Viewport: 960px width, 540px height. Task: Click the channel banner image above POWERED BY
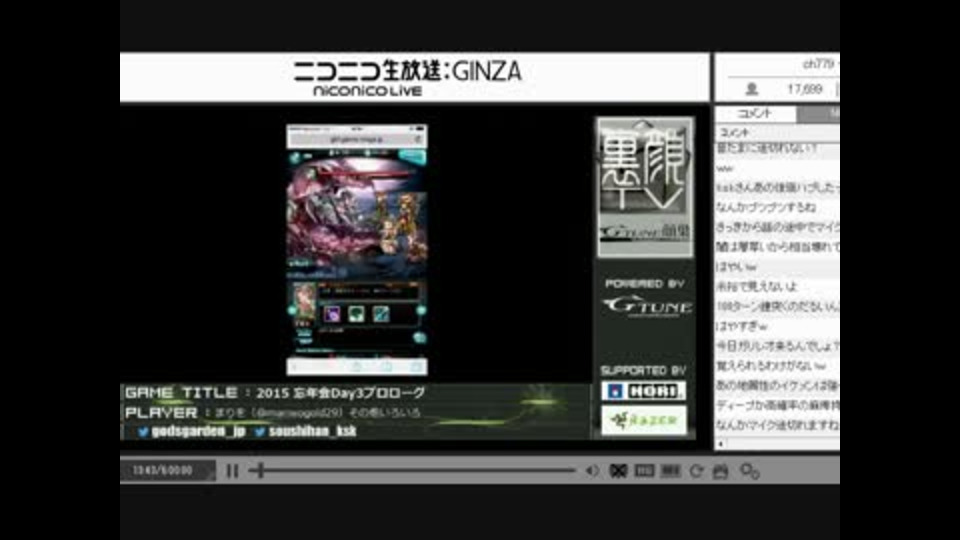click(x=645, y=187)
